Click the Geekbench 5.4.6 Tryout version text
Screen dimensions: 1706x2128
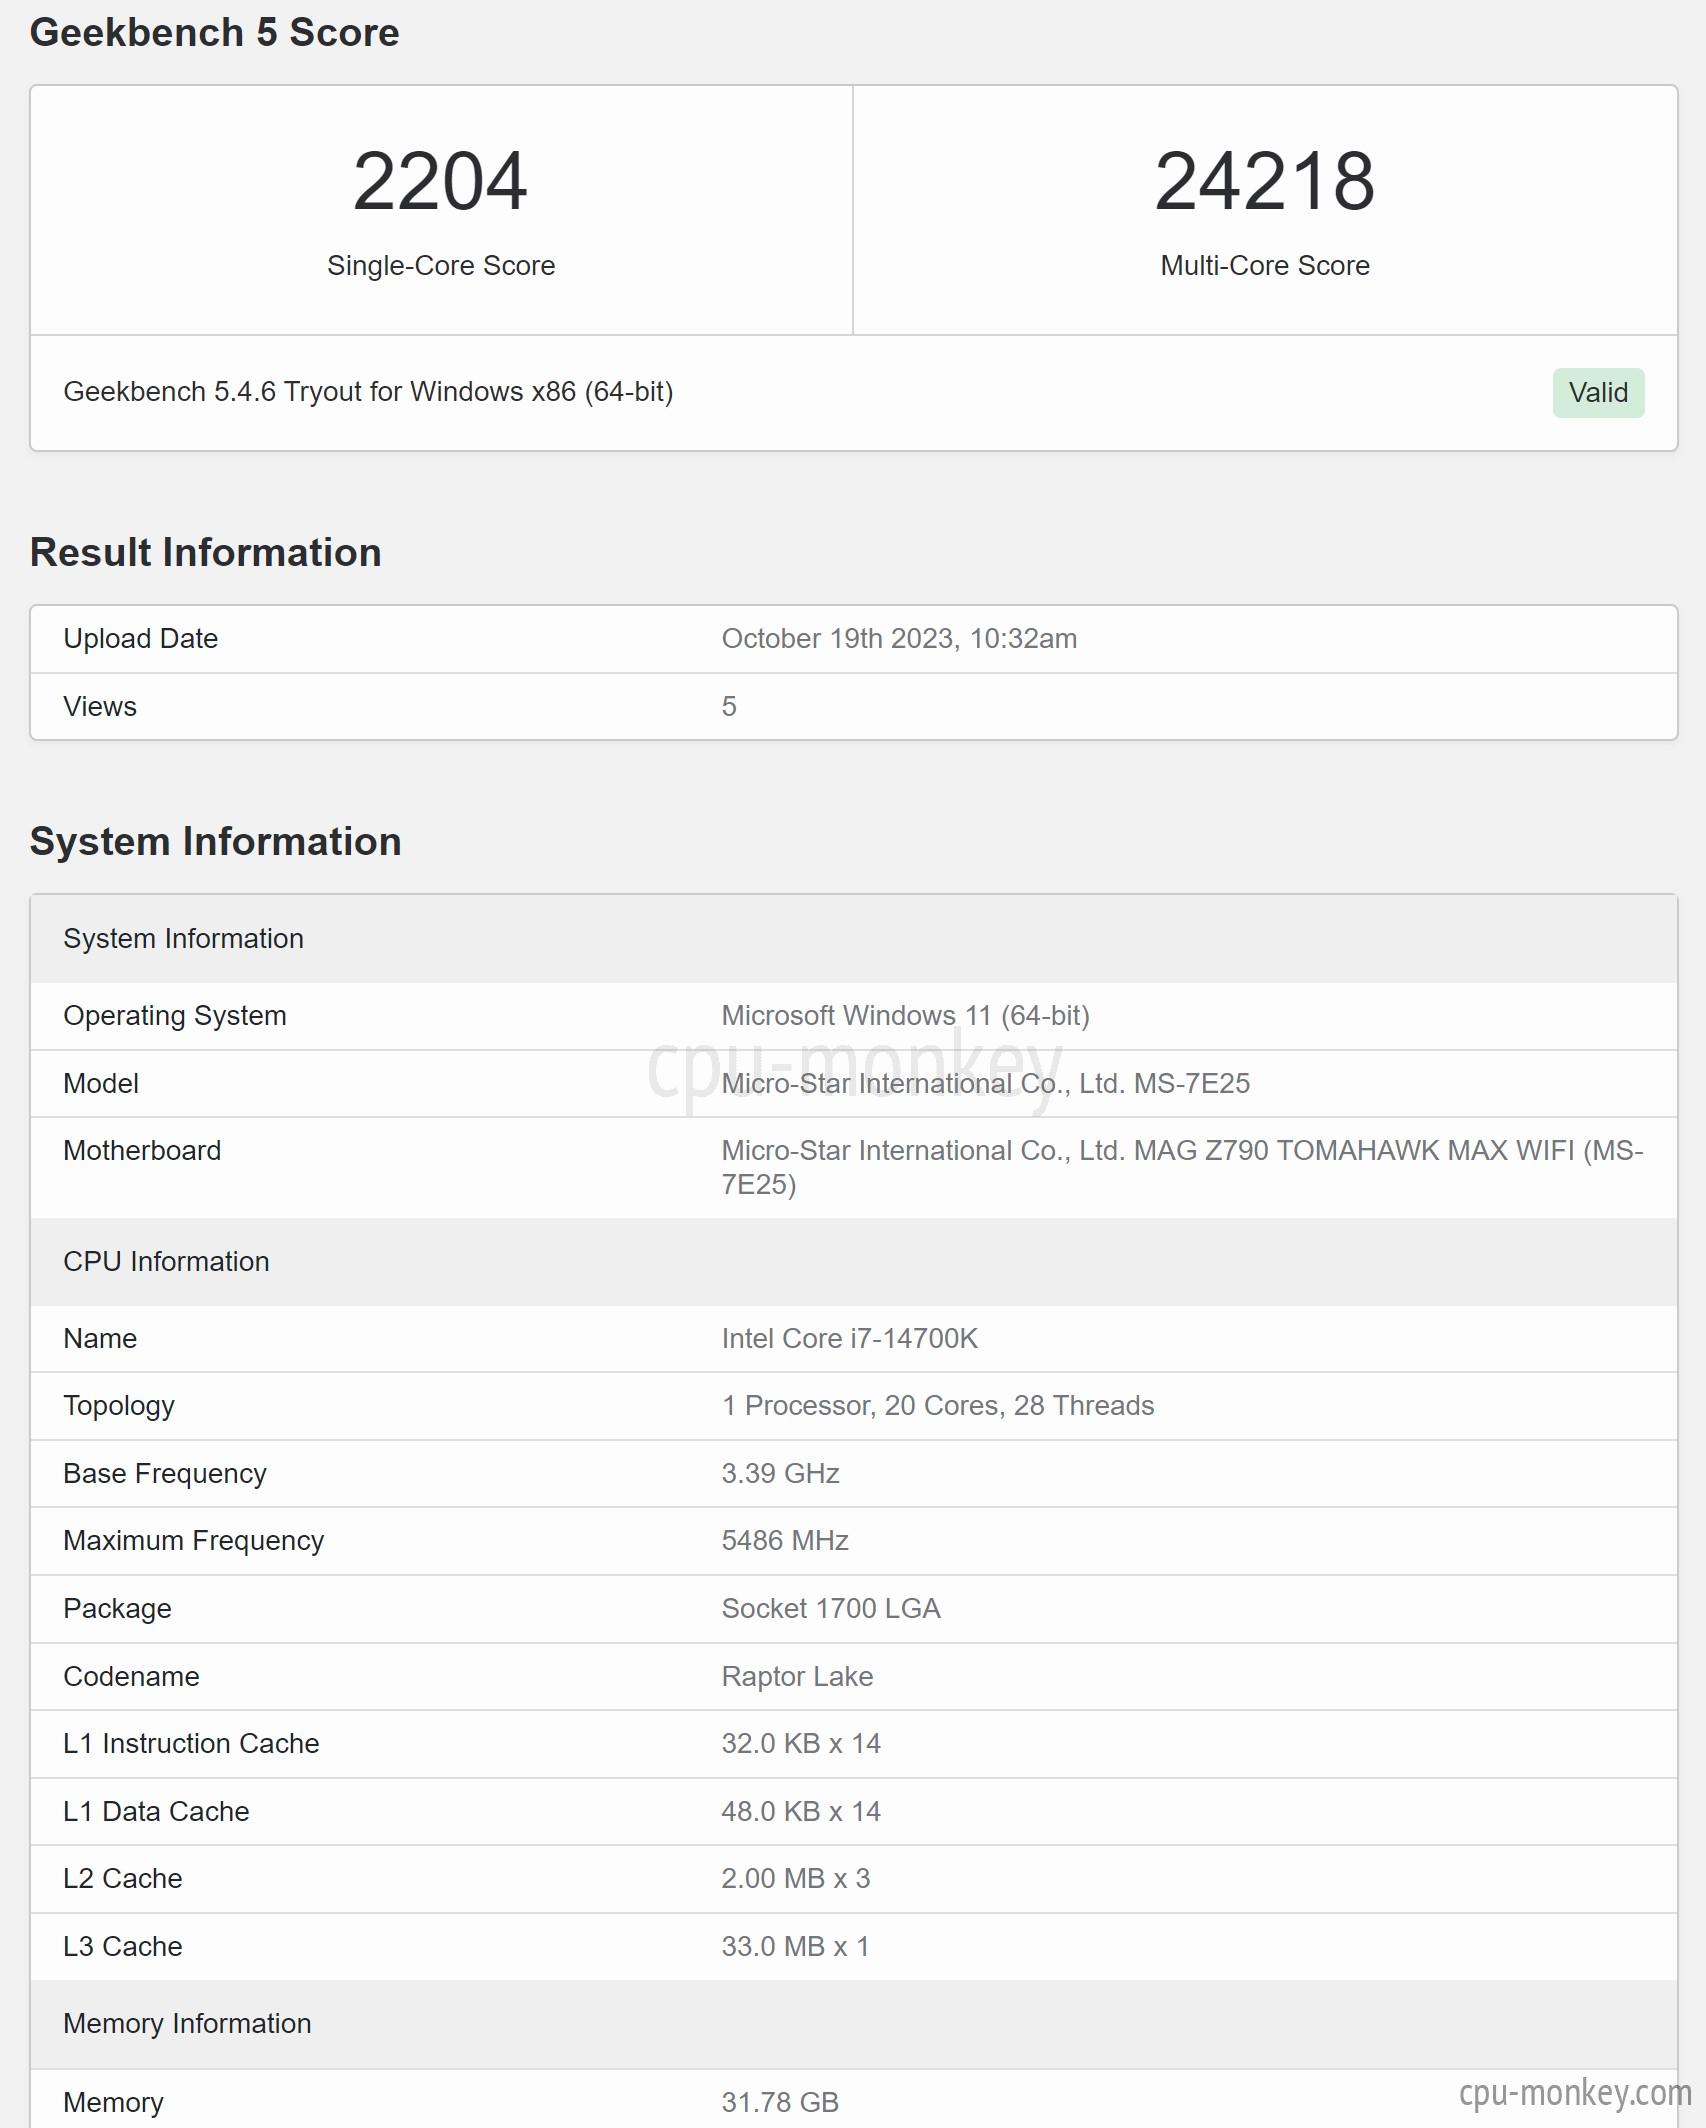pos(368,391)
